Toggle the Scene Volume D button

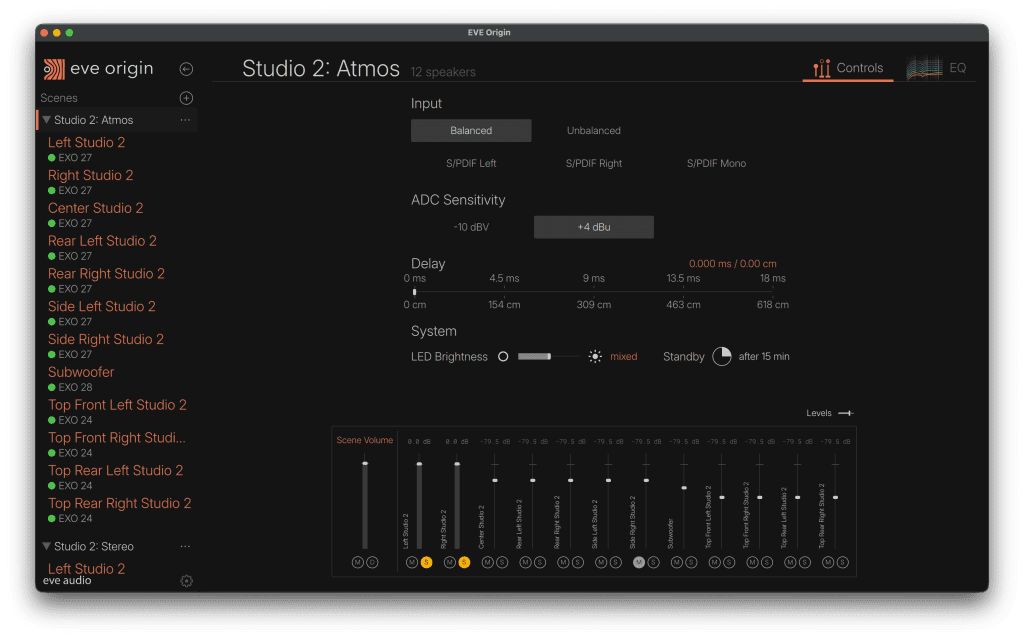[x=372, y=562]
